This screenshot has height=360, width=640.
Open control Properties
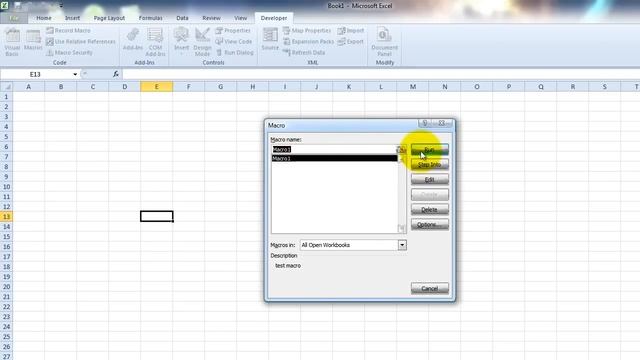pos(233,31)
